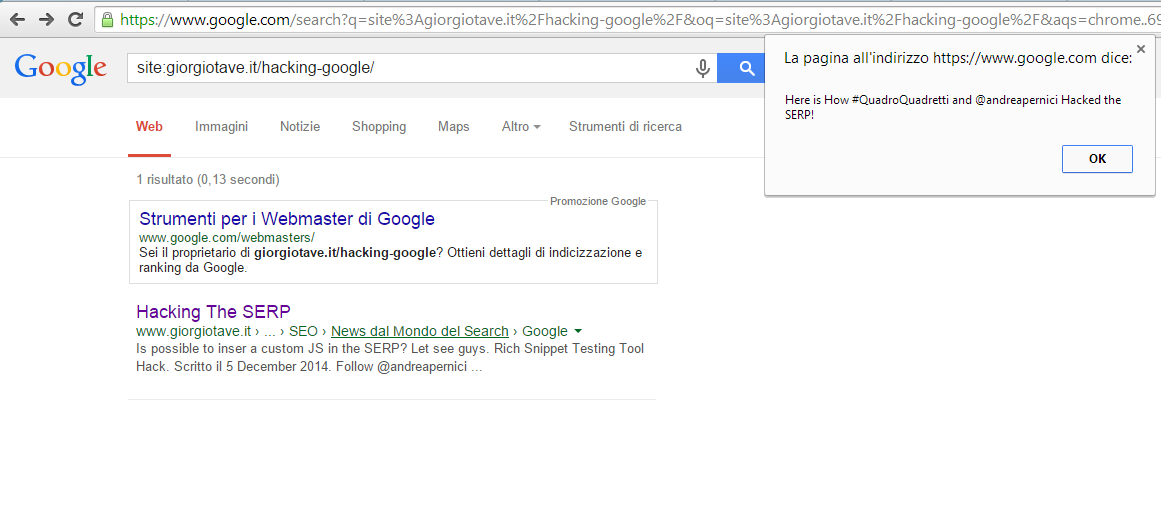Expand the green arrow next to Google breadcrumb

pos(578,331)
